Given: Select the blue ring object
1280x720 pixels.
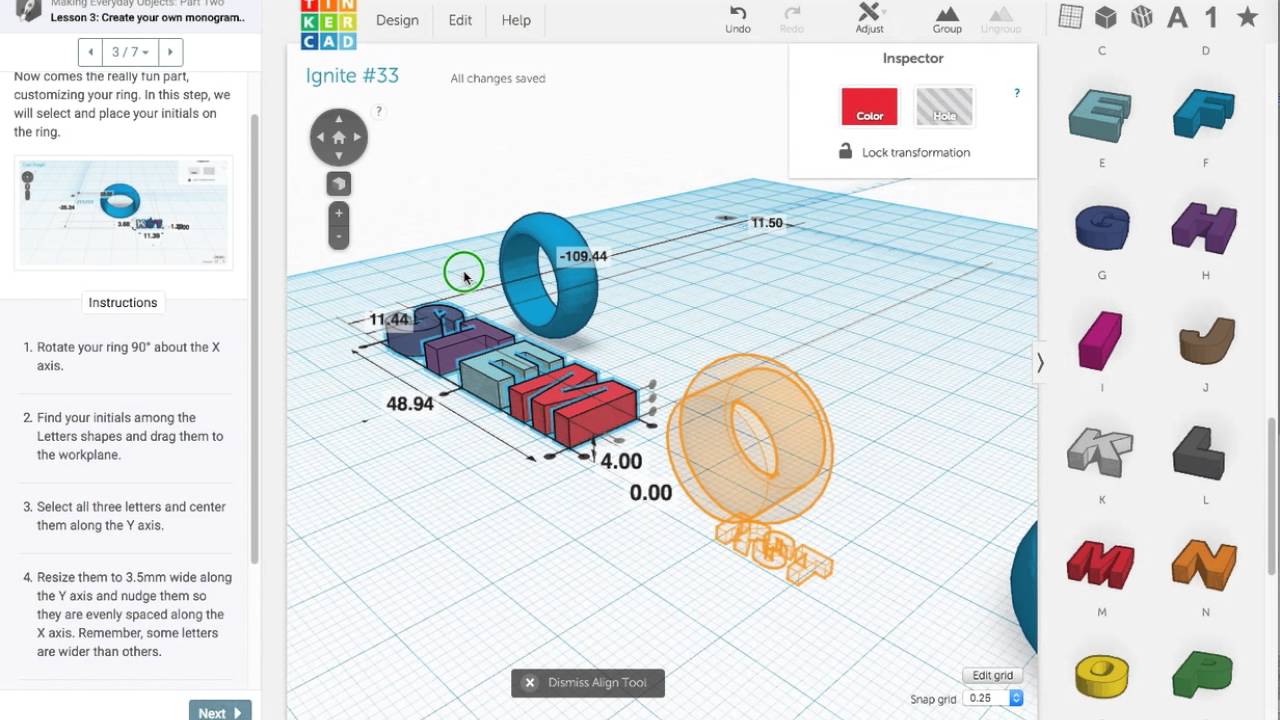Looking at the screenshot, I should click(548, 274).
